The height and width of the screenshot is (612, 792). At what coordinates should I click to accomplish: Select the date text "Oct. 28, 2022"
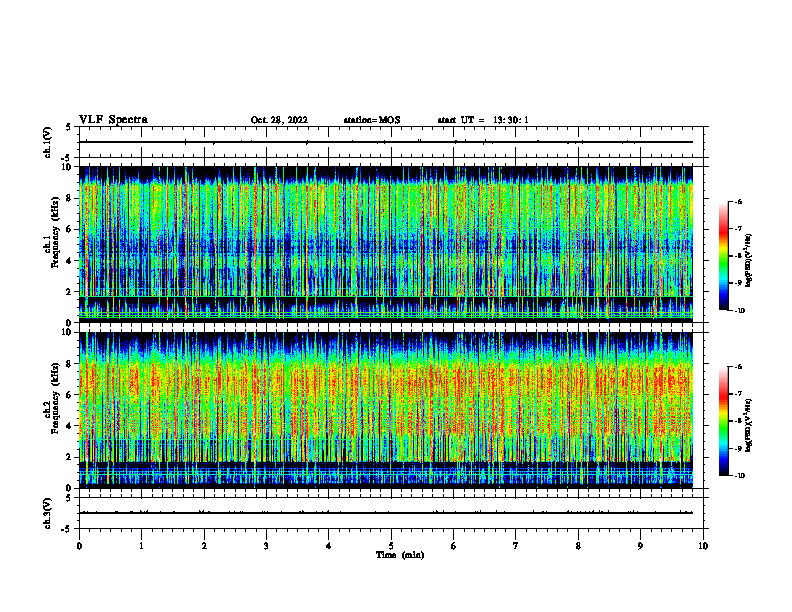(x=279, y=120)
